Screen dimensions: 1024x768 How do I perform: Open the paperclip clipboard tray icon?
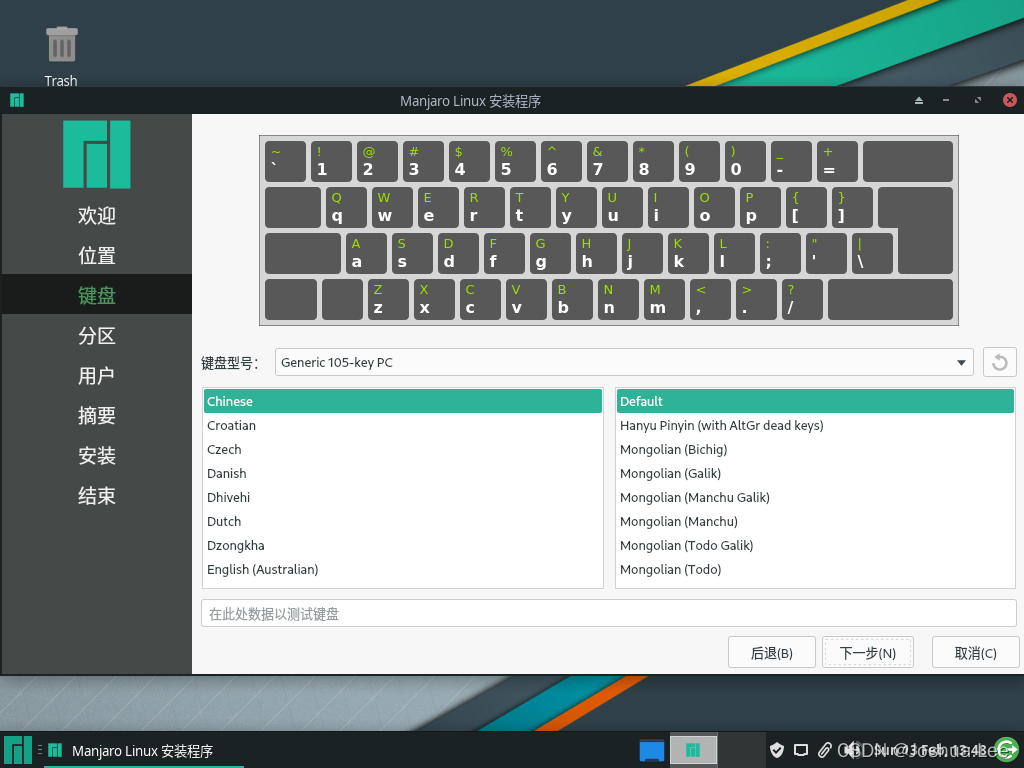[824, 750]
